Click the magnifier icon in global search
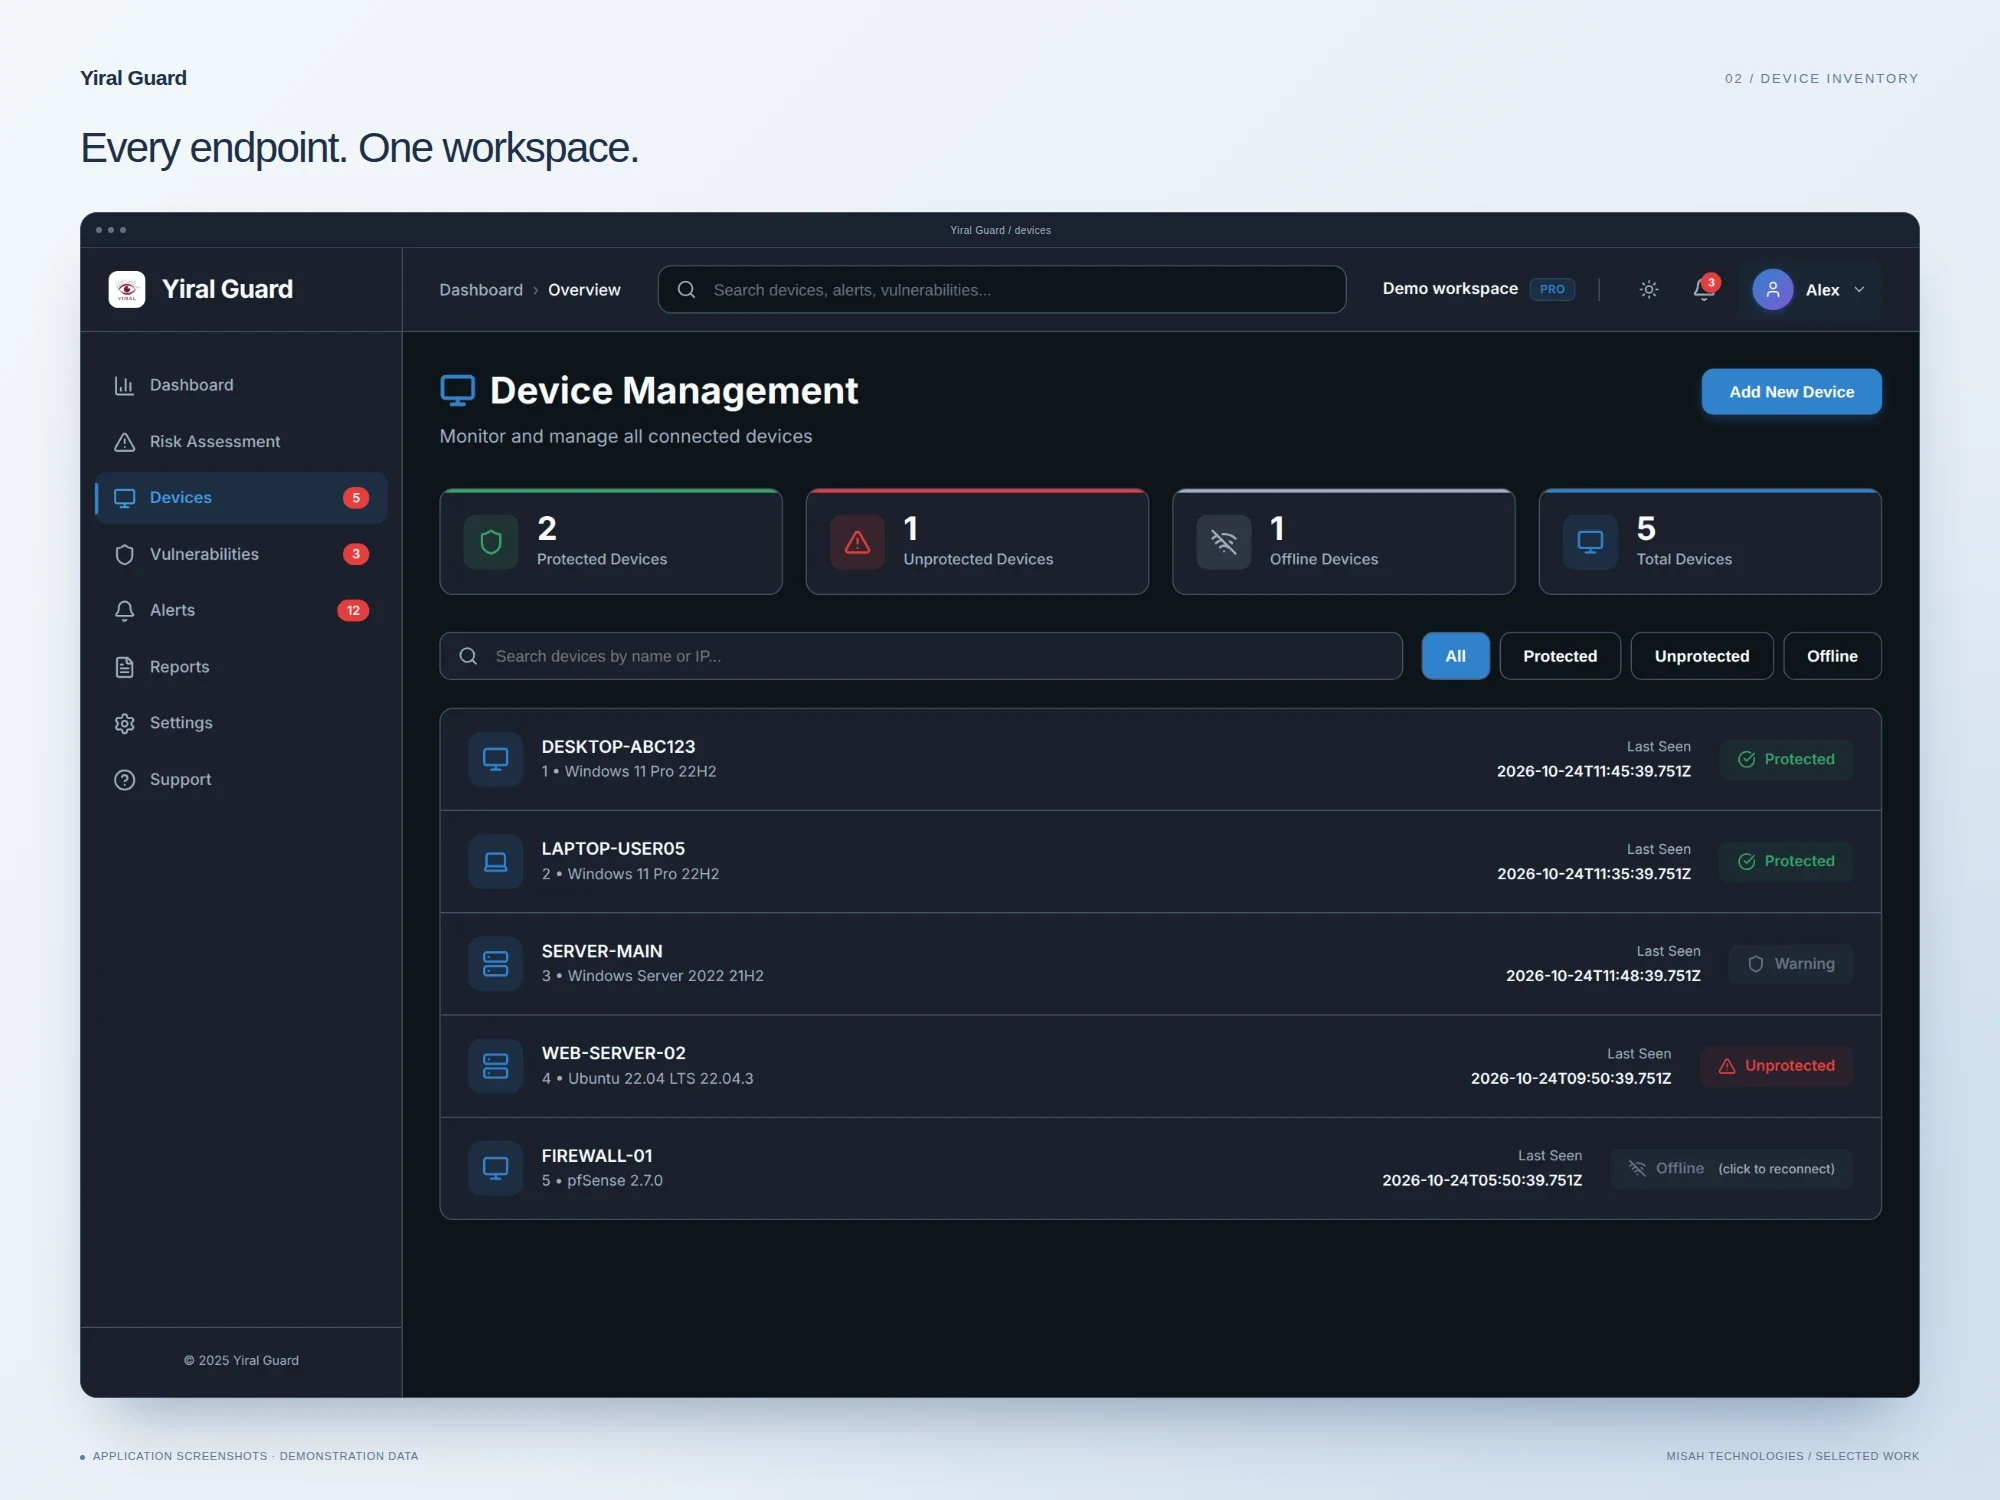 click(x=686, y=289)
